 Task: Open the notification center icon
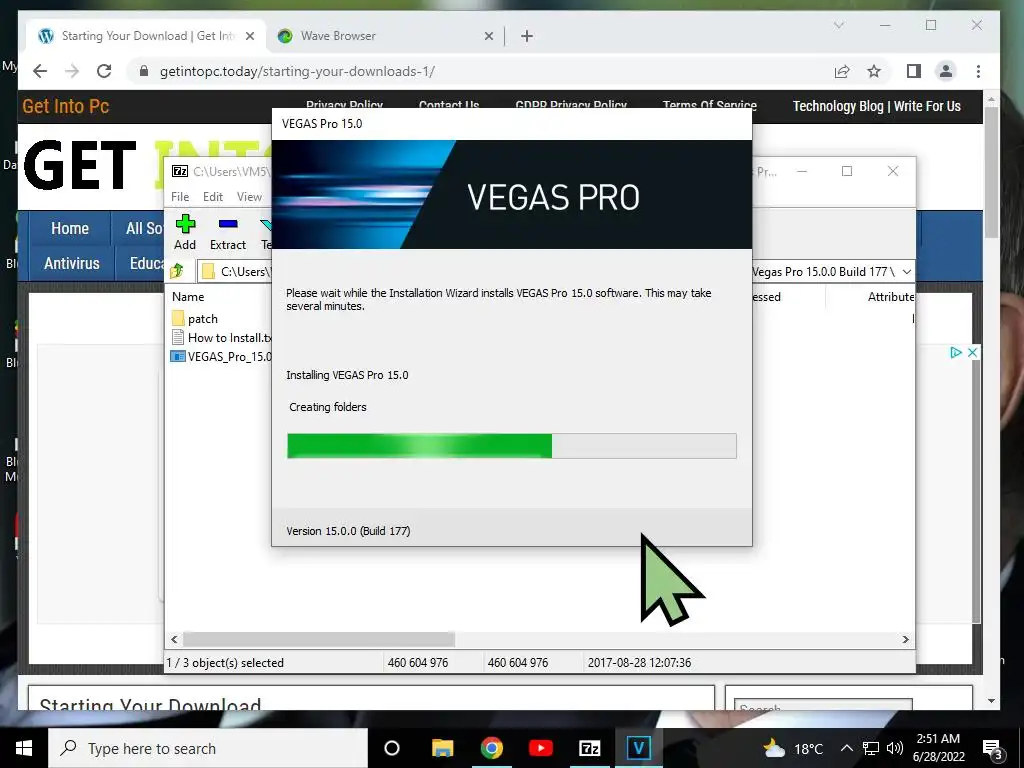(x=993, y=749)
